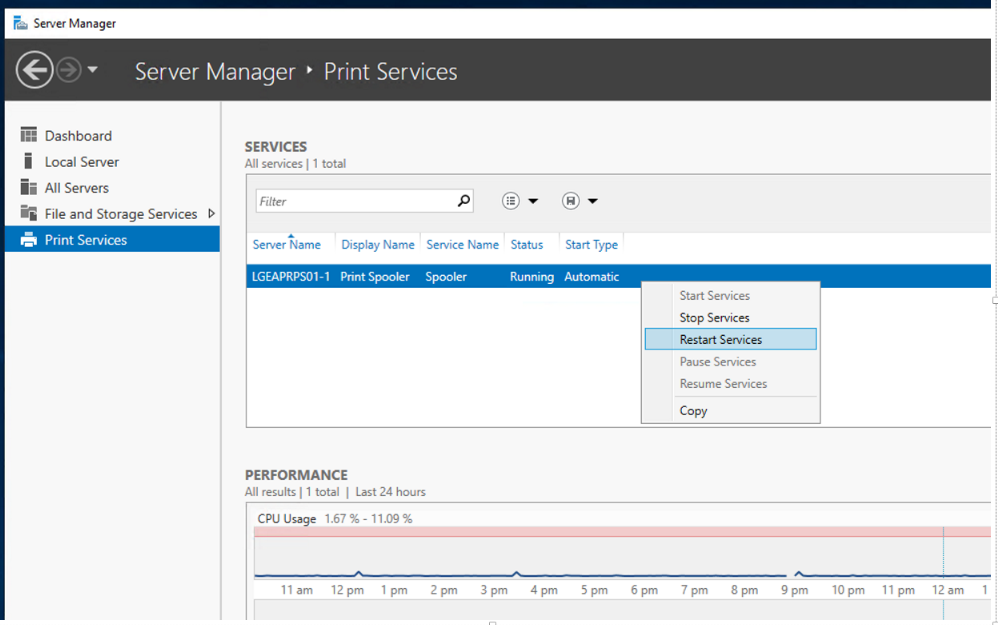The height and width of the screenshot is (625, 998).
Task: Click the CPU Usage label
Action: (x=286, y=519)
